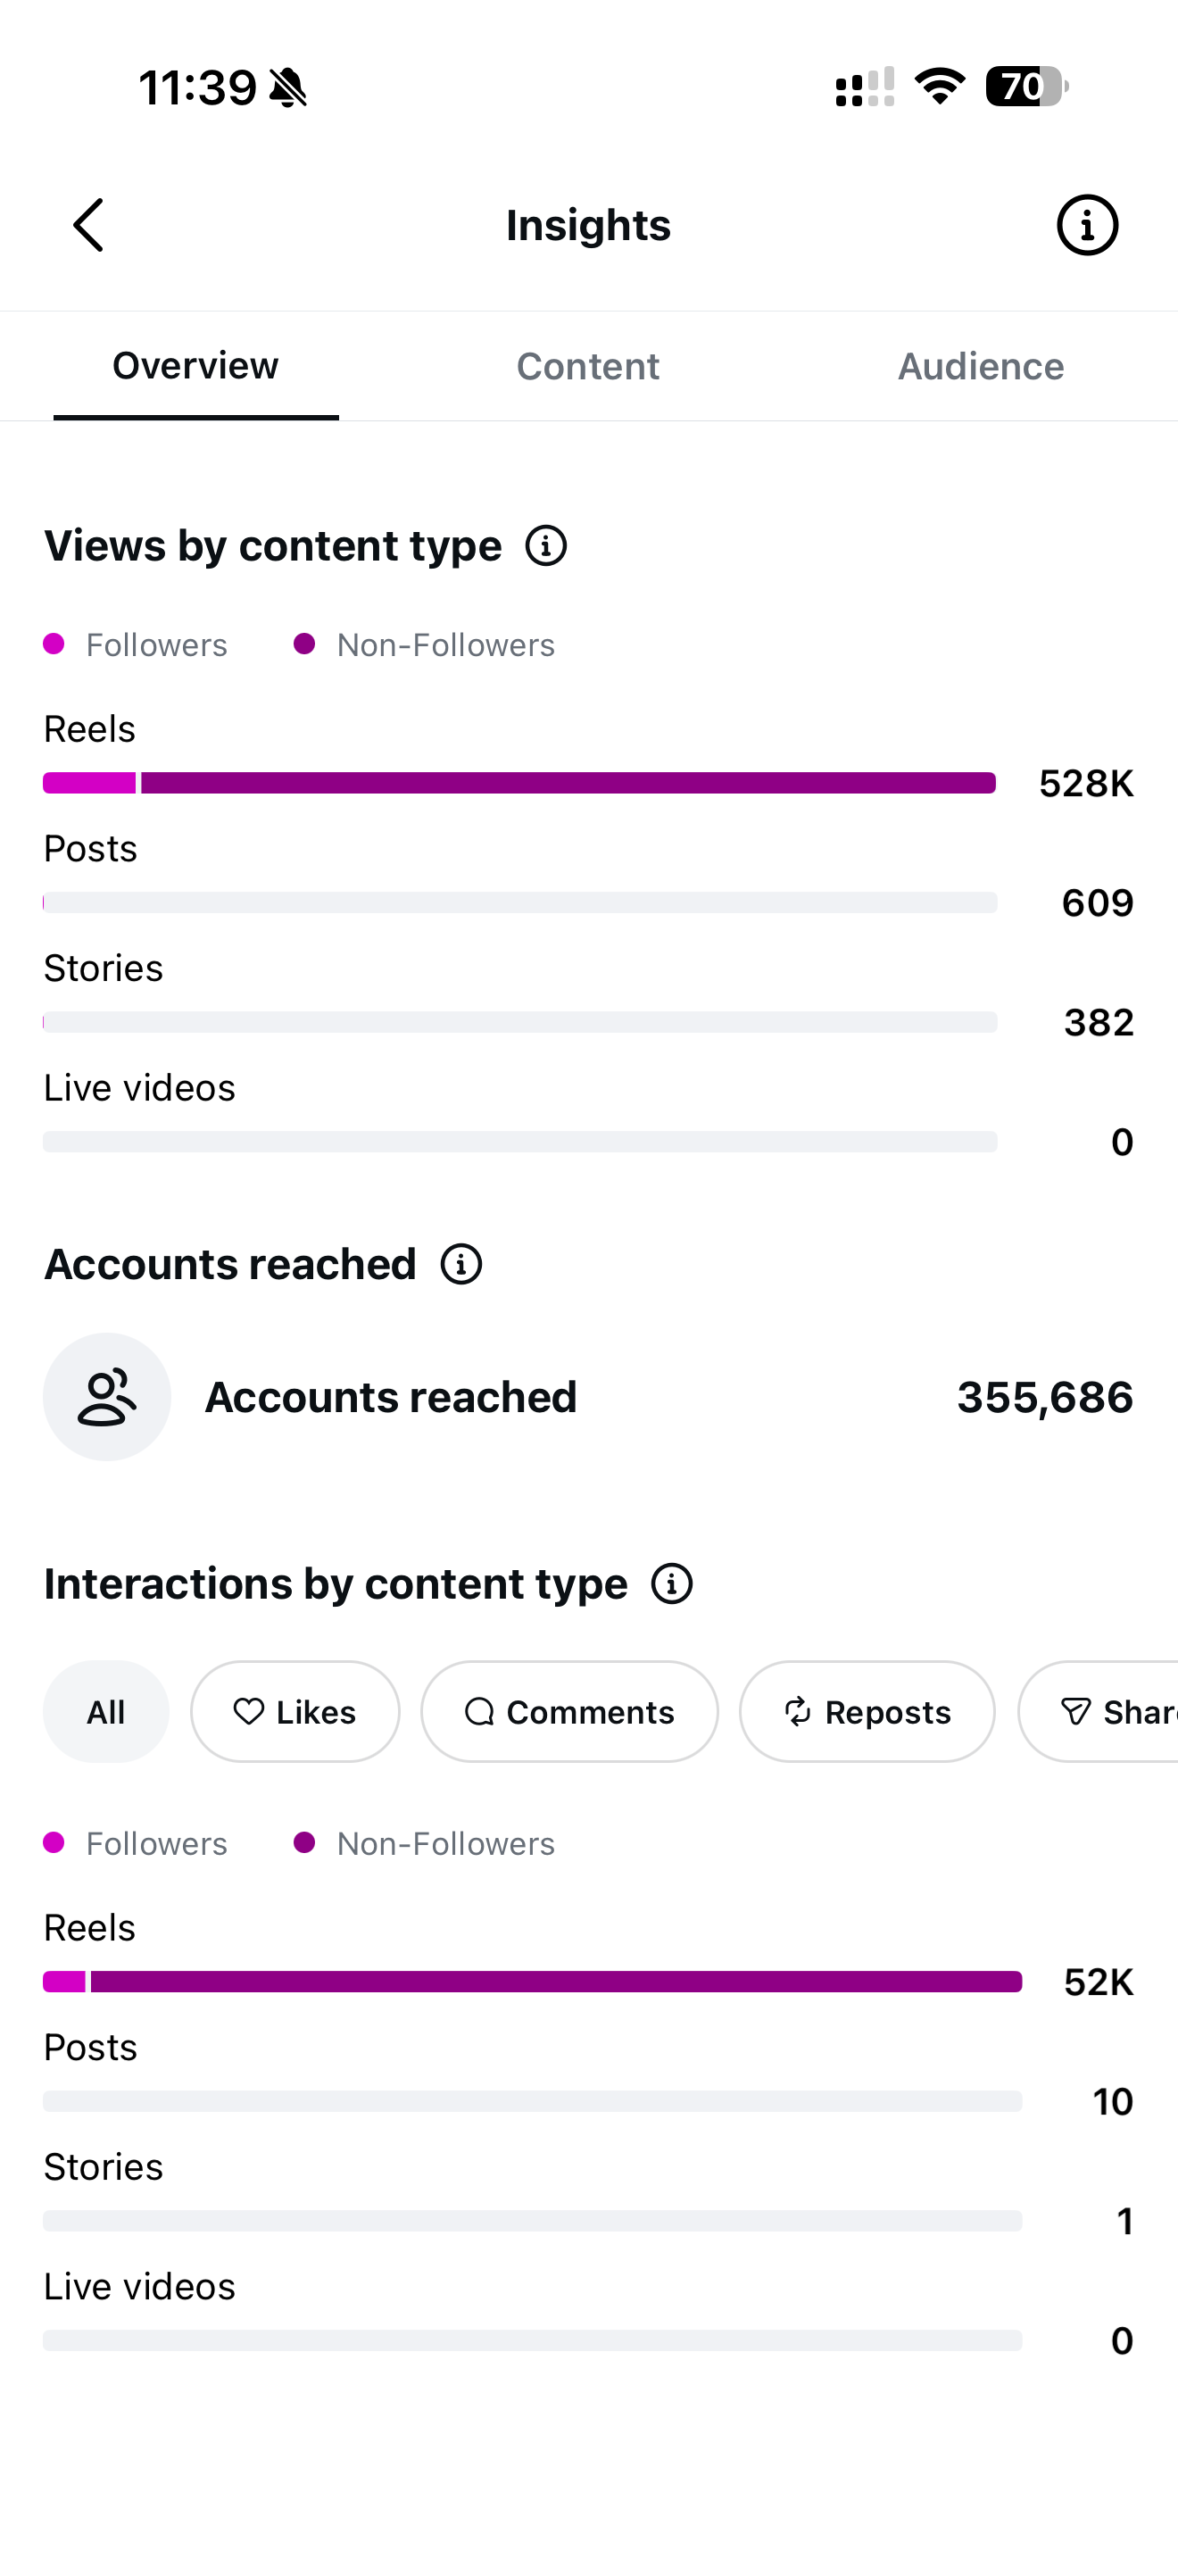The height and width of the screenshot is (2560, 1178).
Task: Tap the Reels interactions bar showing 52K
Action: pos(532,1981)
